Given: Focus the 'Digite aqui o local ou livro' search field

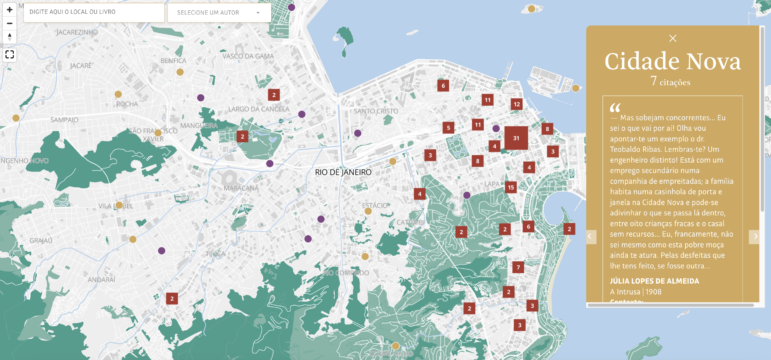Looking at the screenshot, I should tap(94, 12).
